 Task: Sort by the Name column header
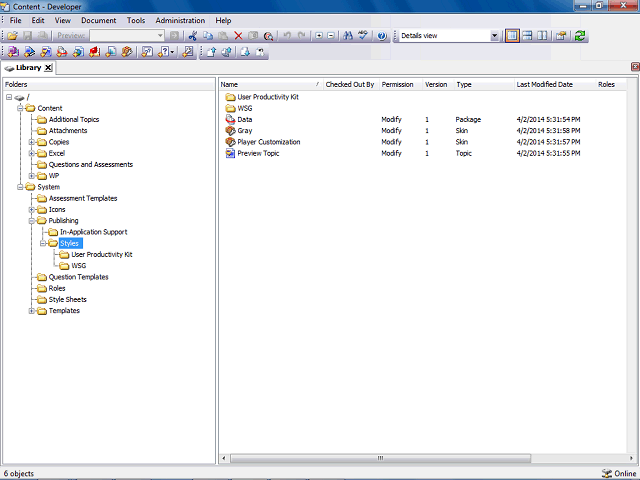(271, 84)
